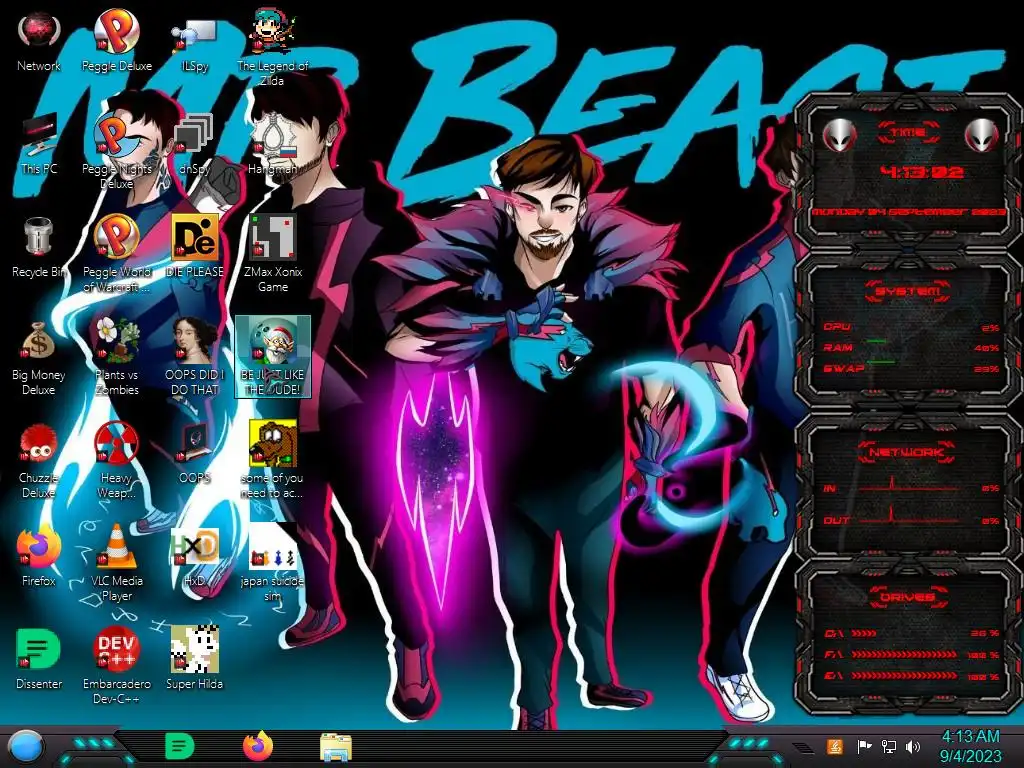Screen dimensions: 1024x768
Task: Select VLC Media Player icon
Action: tap(116, 563)
